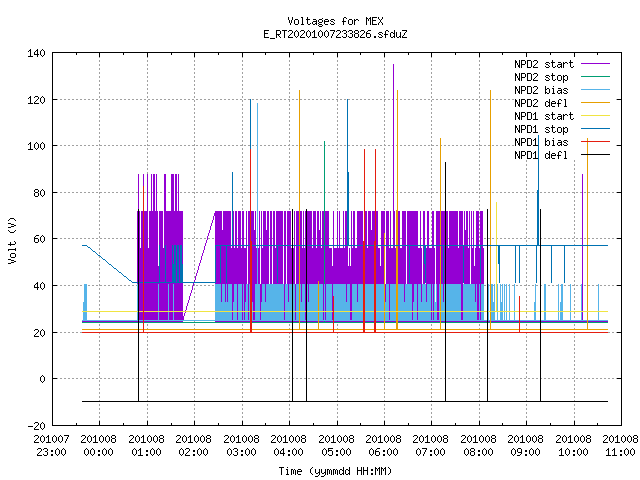Image resolution: width=640 pixels, height=480 pixels.
Task: Click the red NPD1 bias legend line
Action: (595, 142)
